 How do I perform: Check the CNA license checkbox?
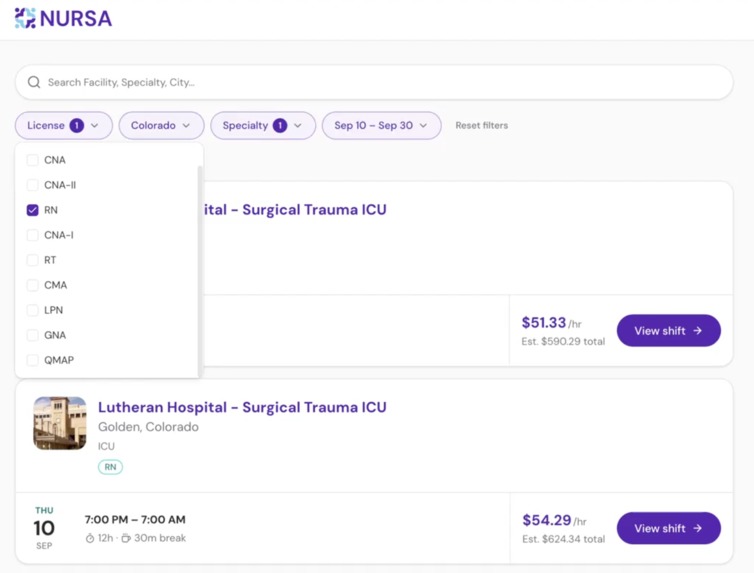coord(32,160)
